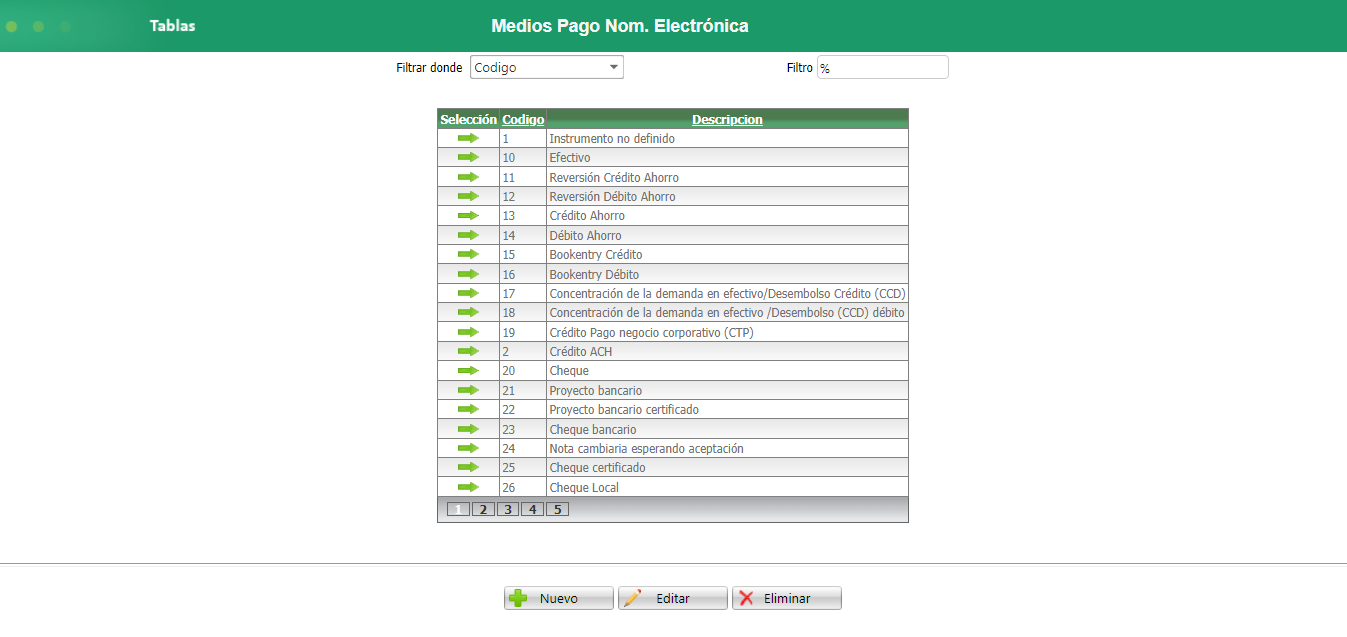Select arrow icon for code 20 Cheque
The image size is (1347, 637).
coord(468,370)
